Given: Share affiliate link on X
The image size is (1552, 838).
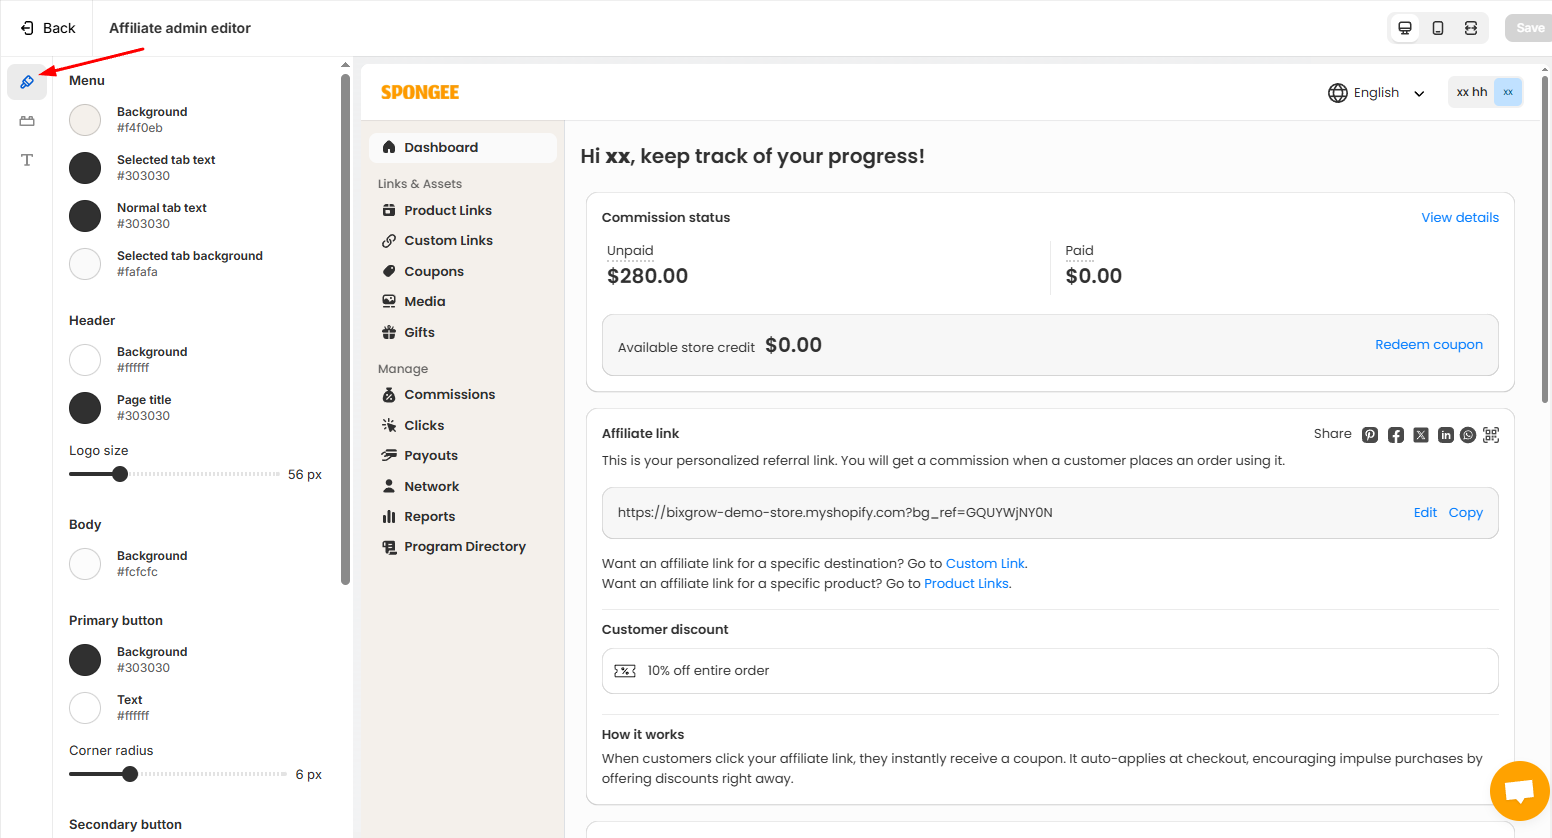Looking at the screenshot, I should pyautogui.click(x=1421, y=435).
